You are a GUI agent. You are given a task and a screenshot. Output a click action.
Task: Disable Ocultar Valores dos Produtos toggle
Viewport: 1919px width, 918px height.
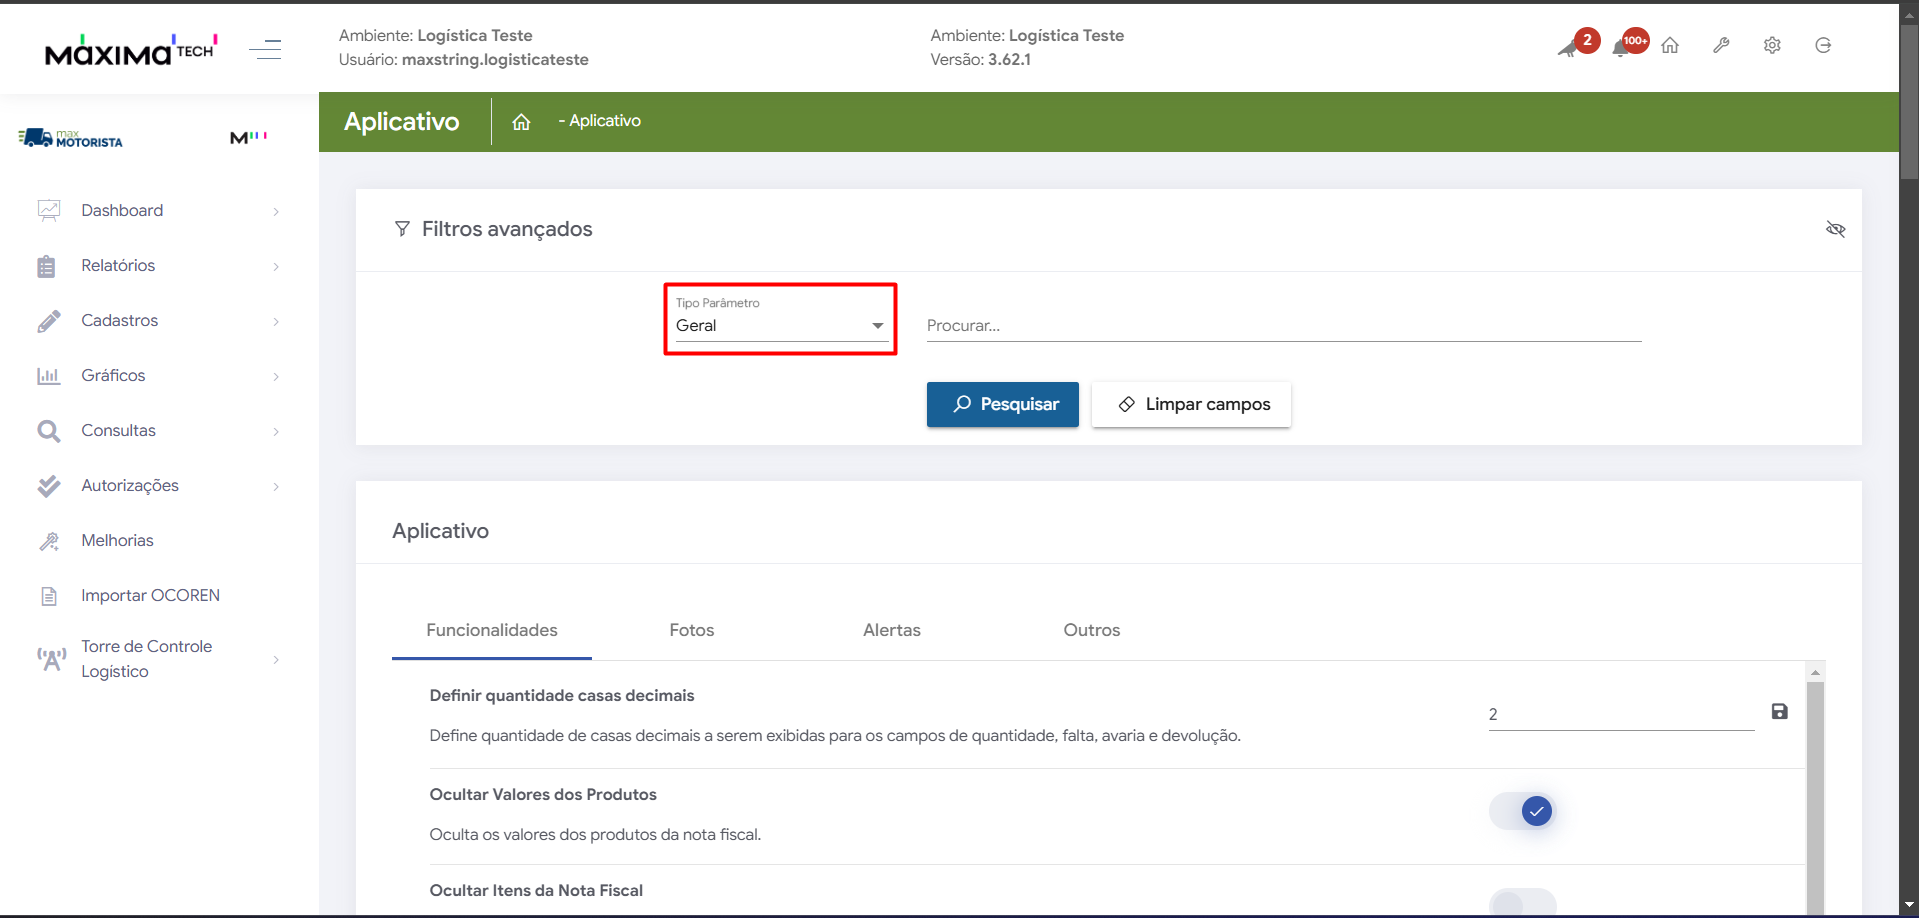pos(1522,810)
